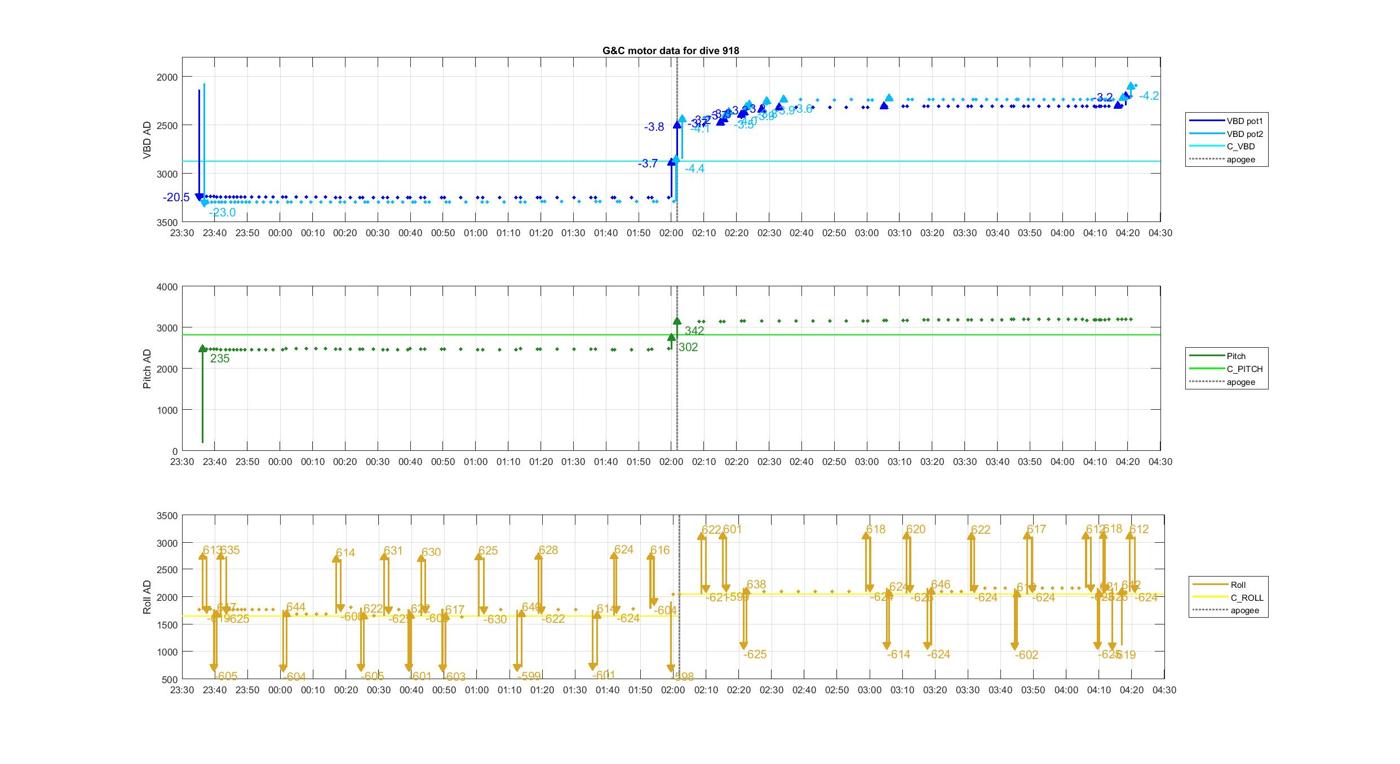The image size is (1400, 764).
Task: Click the "646" roll data label
Action: coord(941,585)
